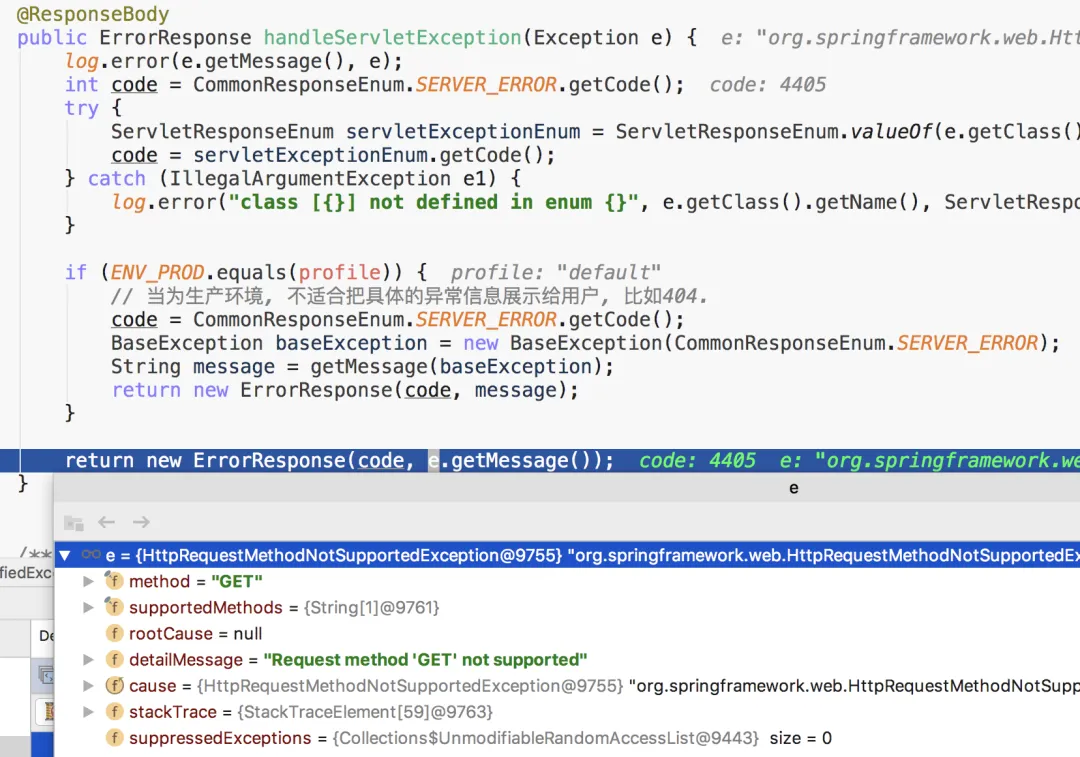Click 'String message = getMessage' line
Screen dimensions: 1080x757
[x=362, y=366]
